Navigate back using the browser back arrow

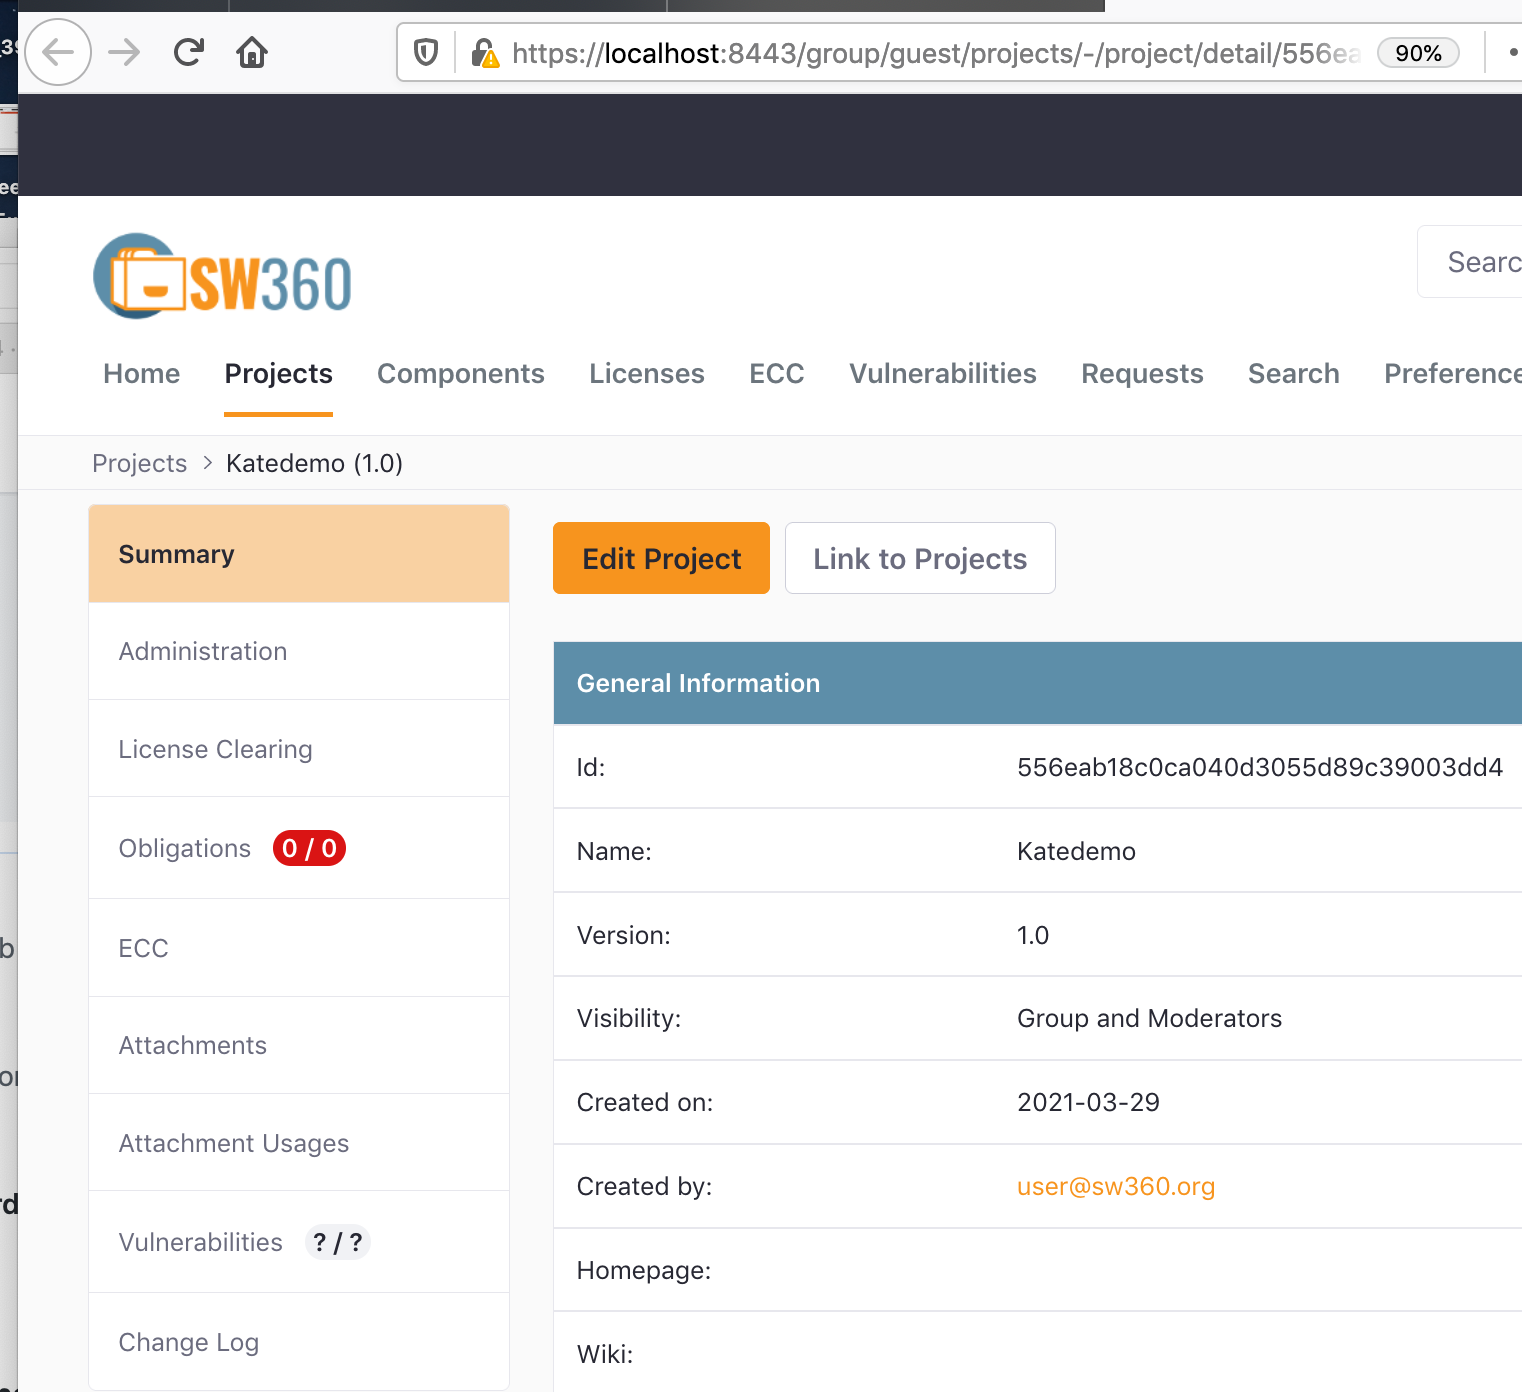[x=57, y=52]
